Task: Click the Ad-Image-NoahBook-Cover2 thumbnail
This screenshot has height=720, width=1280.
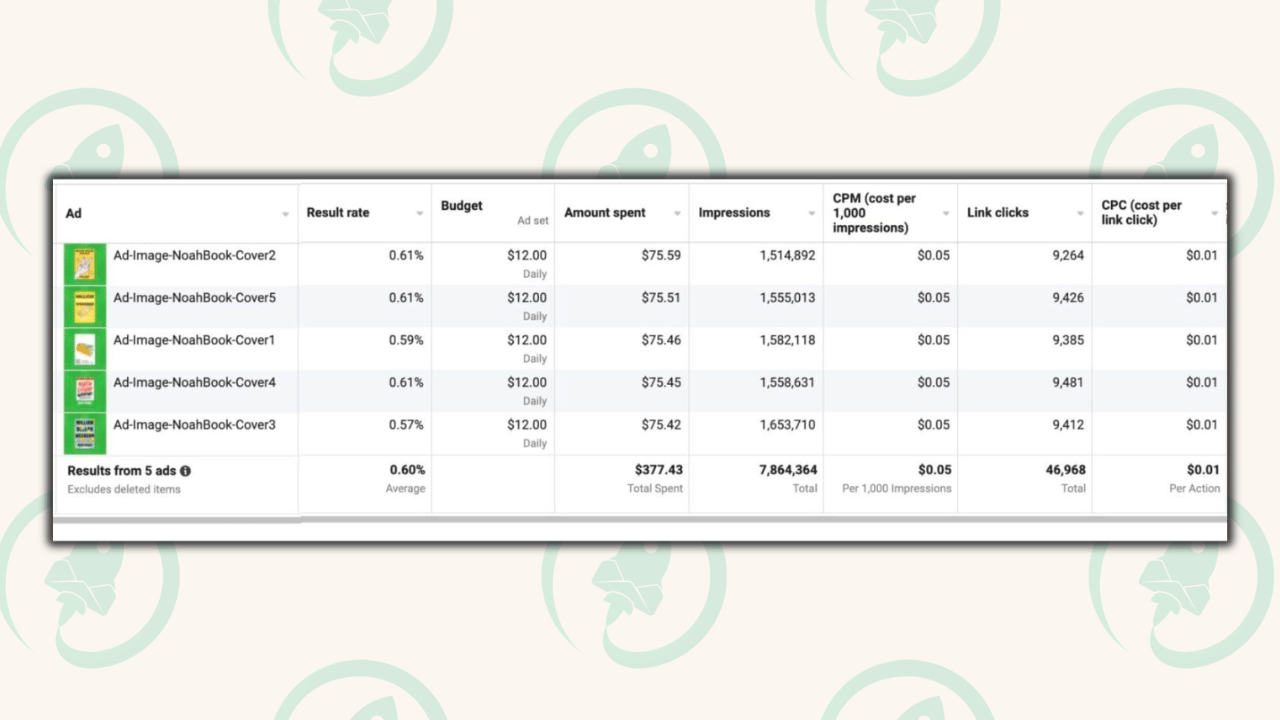Action: click(x=85, y=264)
